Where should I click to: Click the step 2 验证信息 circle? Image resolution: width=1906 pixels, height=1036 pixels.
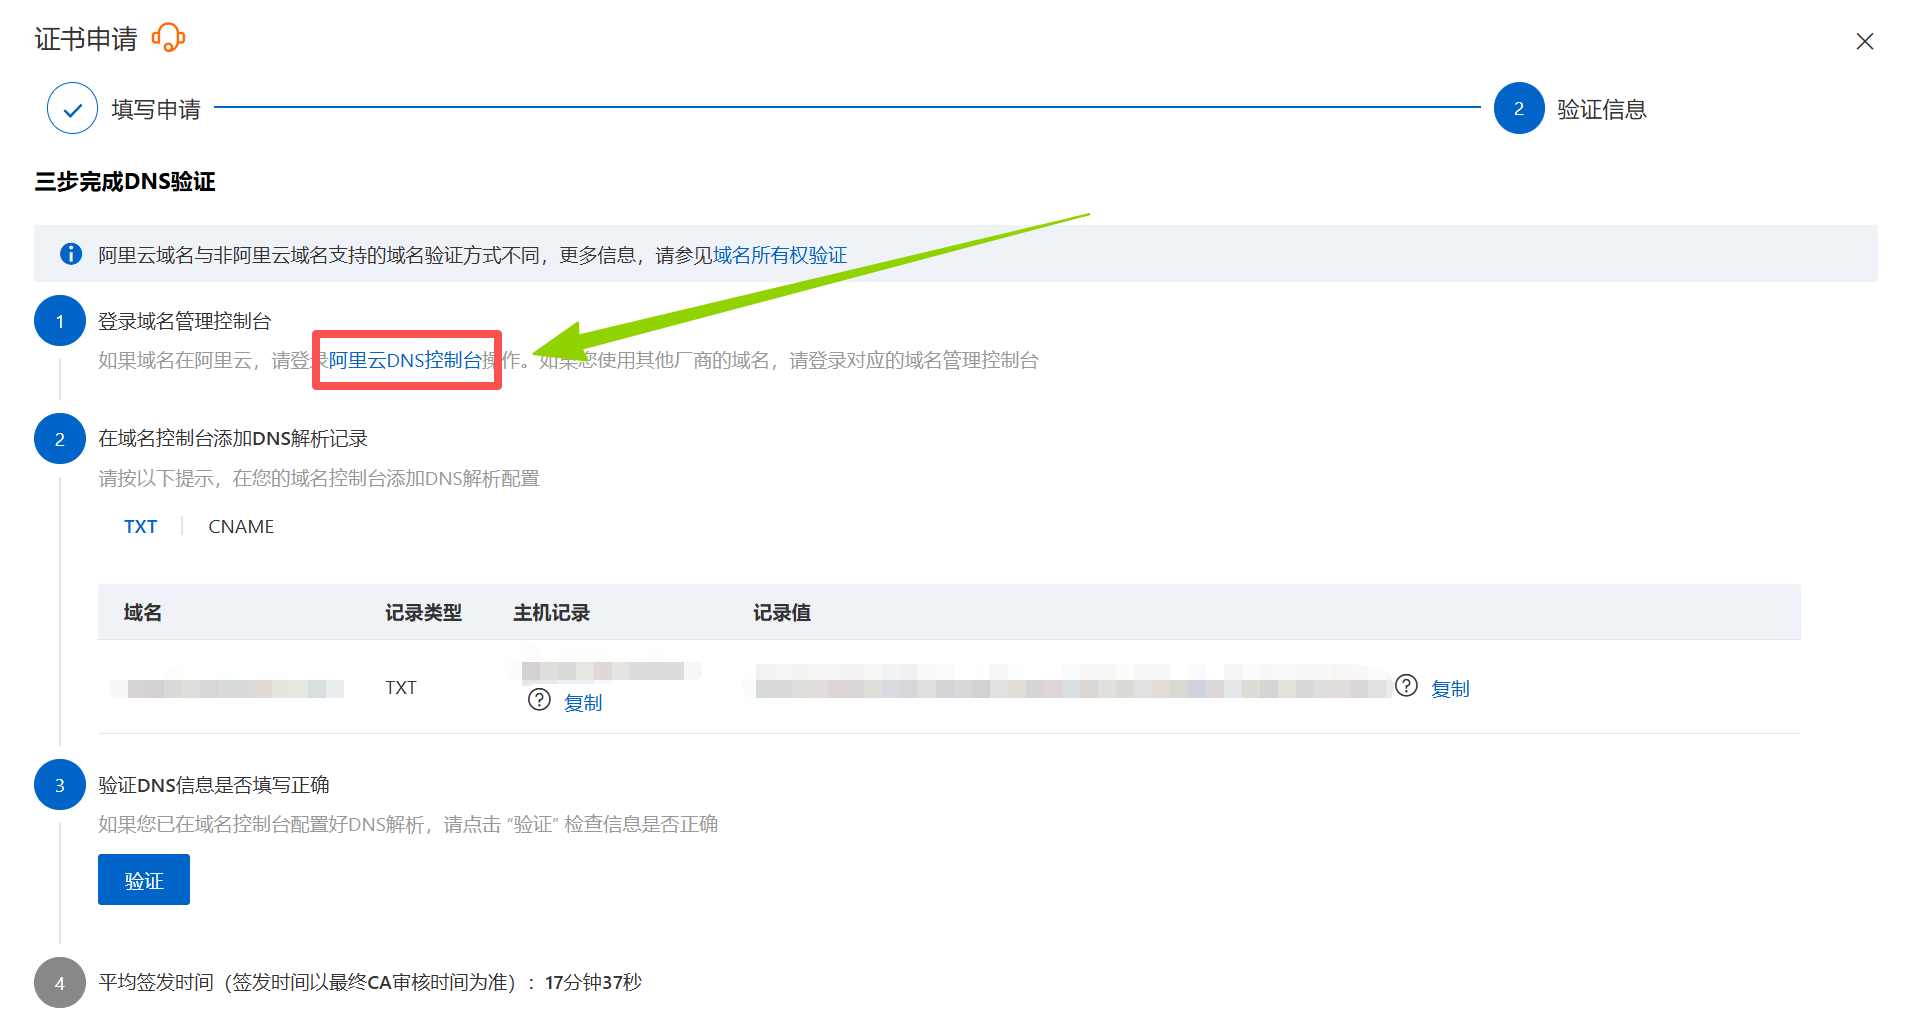1519,108
